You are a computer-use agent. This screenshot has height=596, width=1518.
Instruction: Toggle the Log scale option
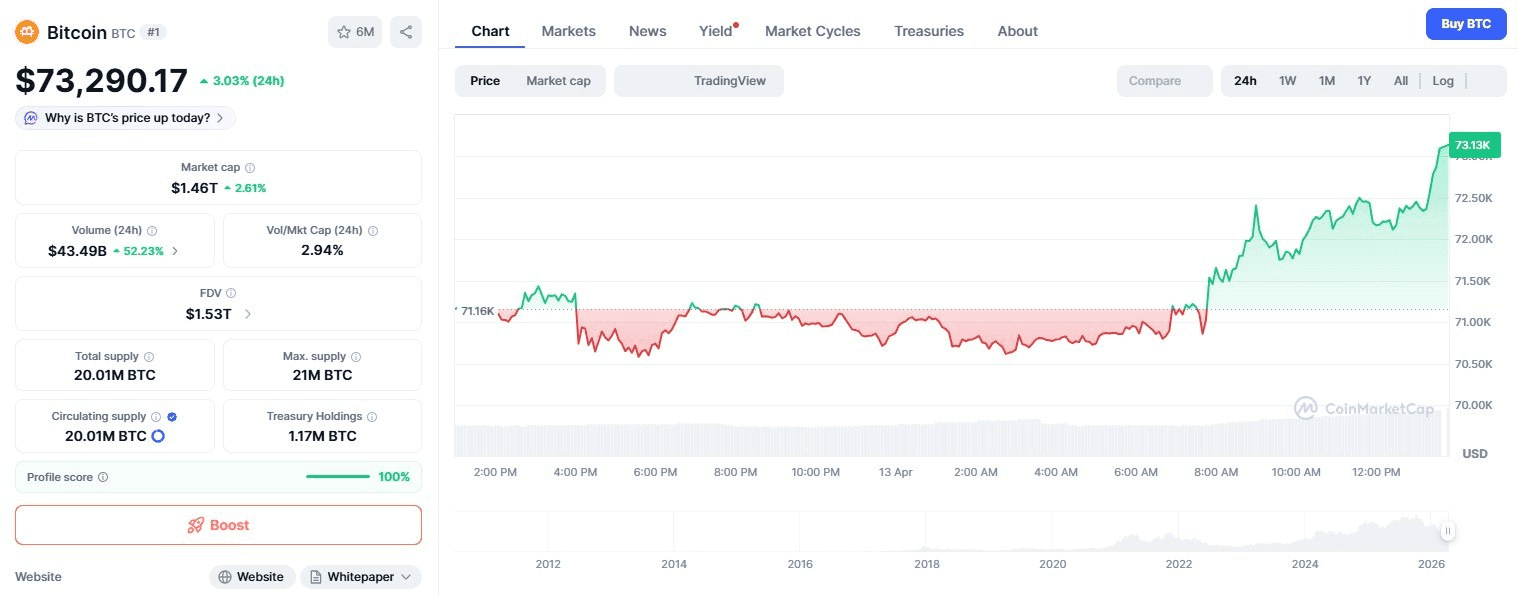[1442, 81]
